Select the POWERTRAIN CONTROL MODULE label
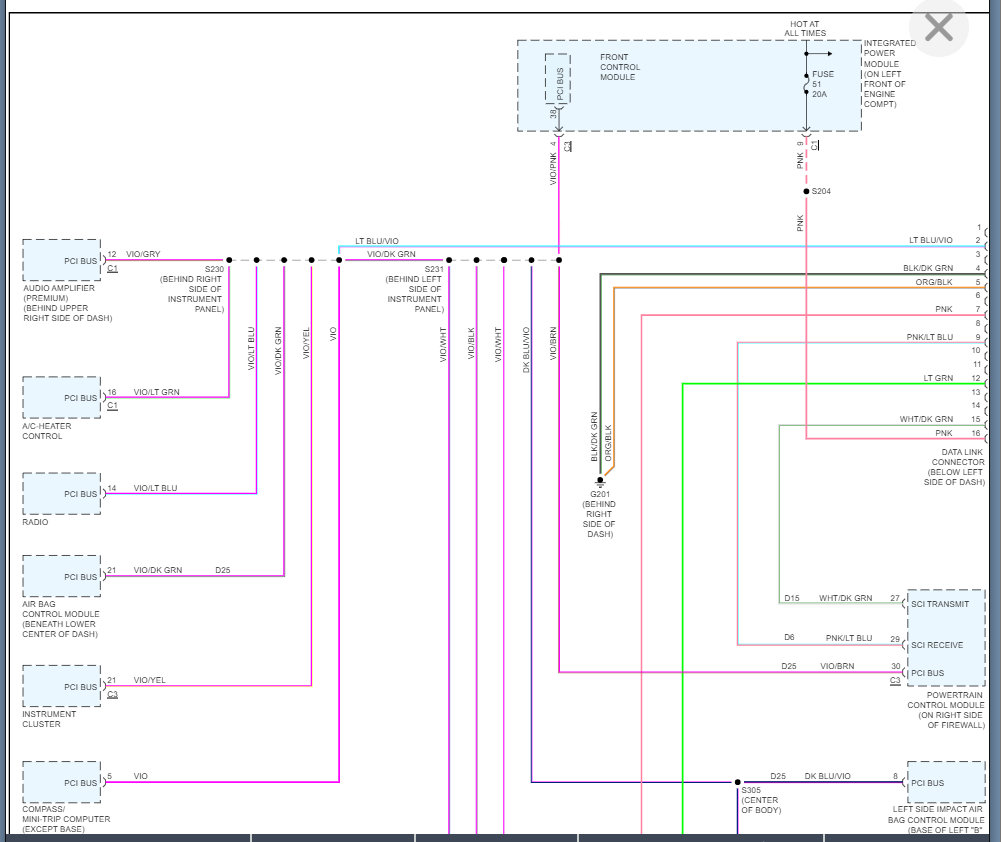This screenshot has height=842, width=1001. [946, 710]
